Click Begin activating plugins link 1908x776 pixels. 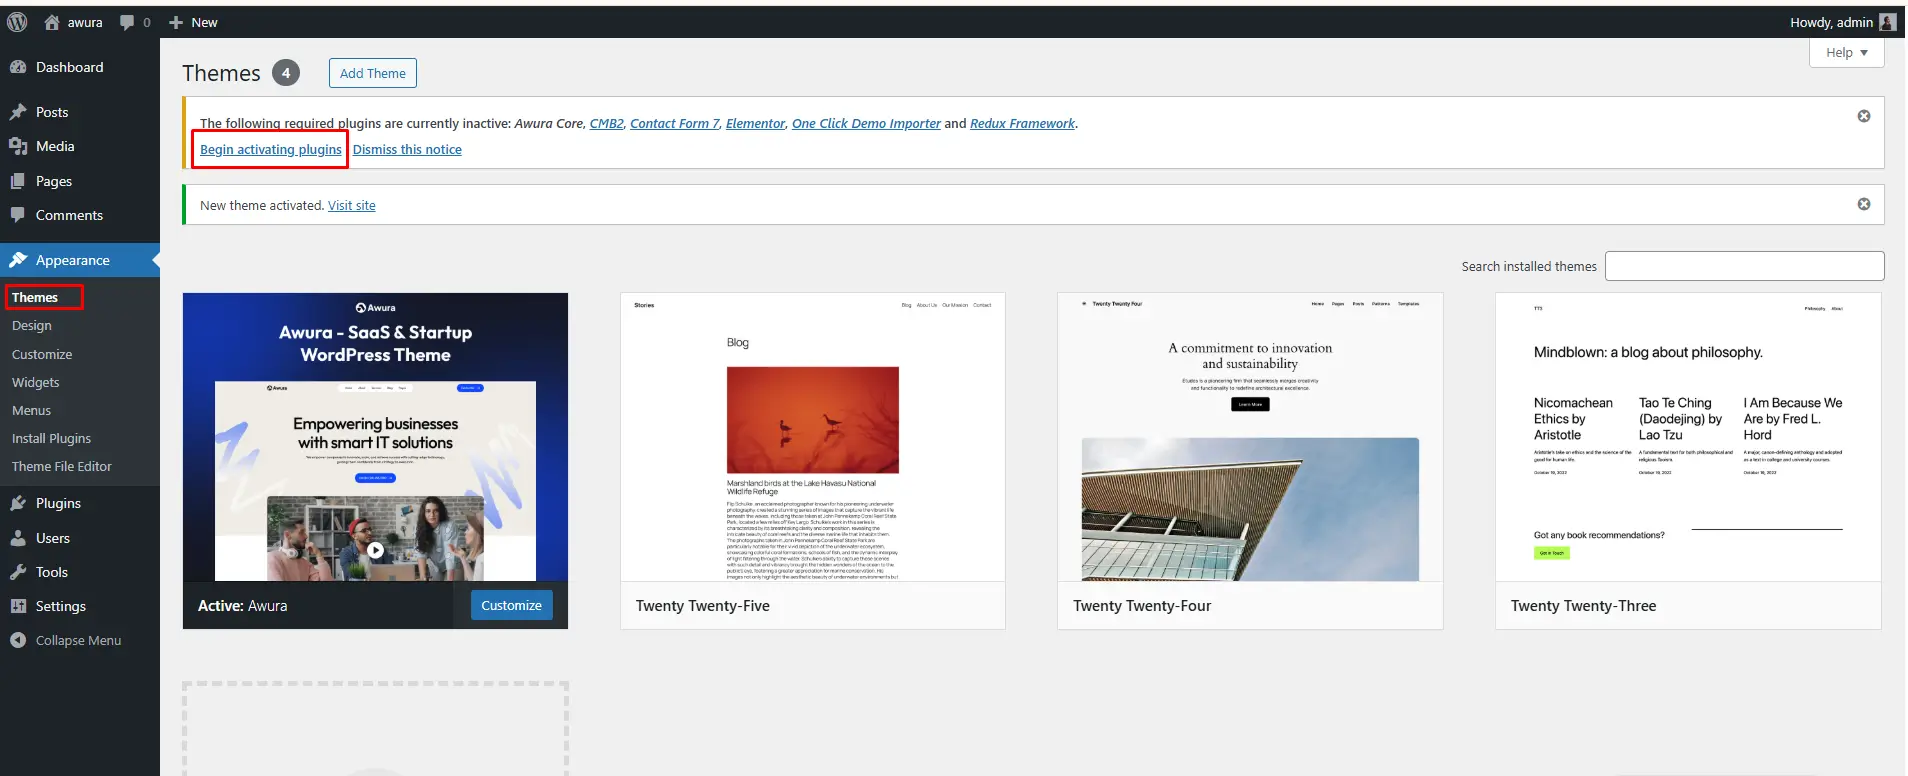pyautogui.click(x=271, y=149)
